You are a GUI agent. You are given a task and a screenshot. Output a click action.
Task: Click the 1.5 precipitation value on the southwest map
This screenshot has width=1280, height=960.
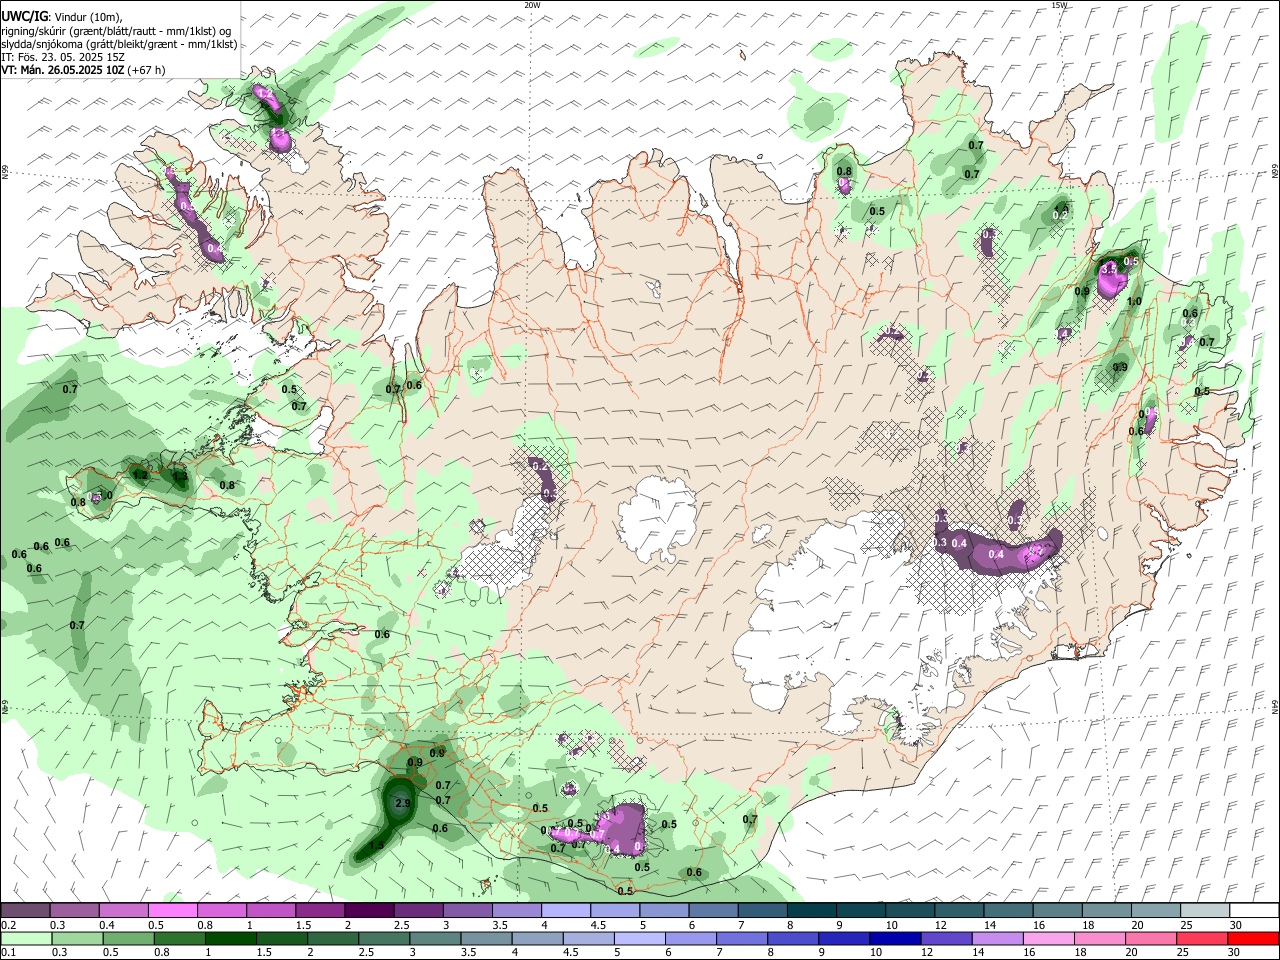[376, 846]
